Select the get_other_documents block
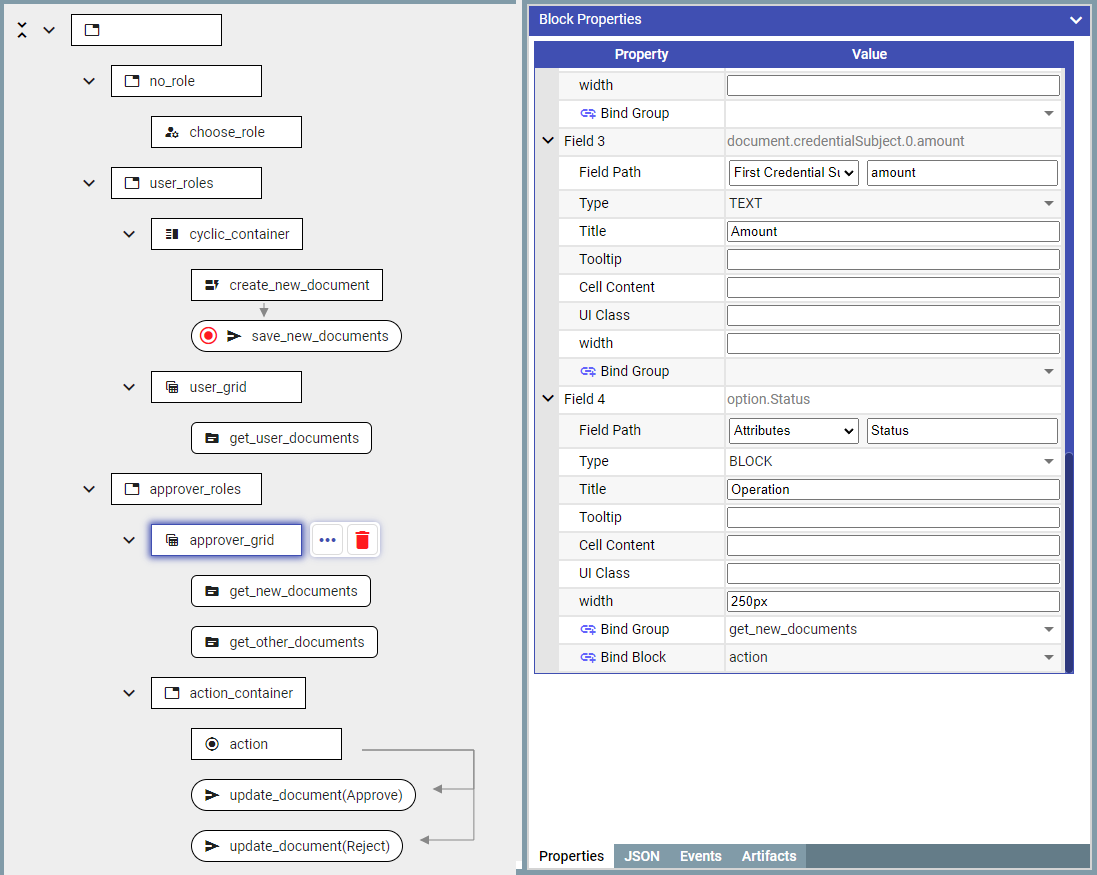This screenshot has width=1097, height=875. click(x=284, y=642)
